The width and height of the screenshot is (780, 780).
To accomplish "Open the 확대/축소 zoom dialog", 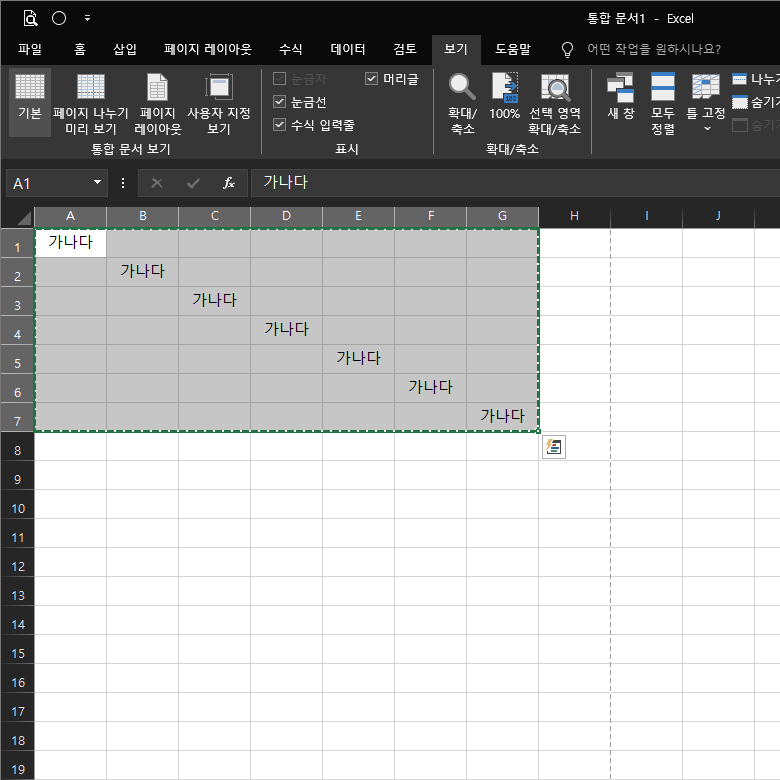I will (x=463, y=103).
